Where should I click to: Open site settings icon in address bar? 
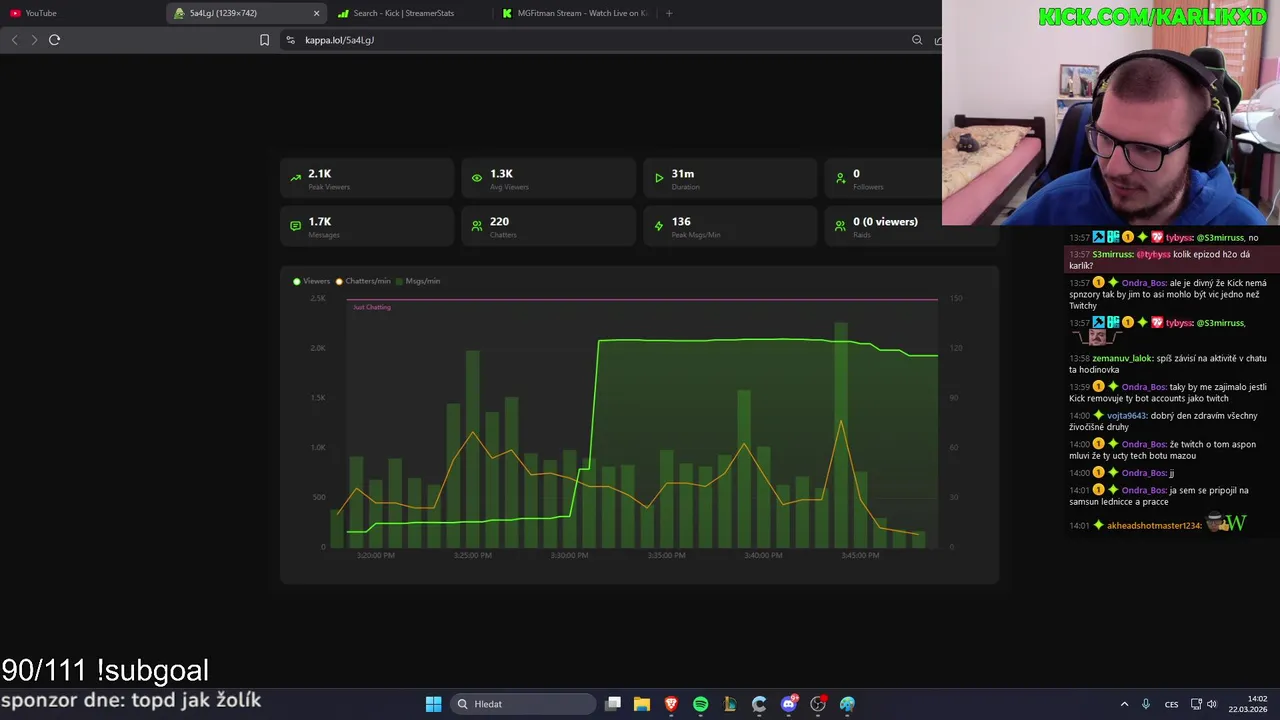[290, 40]
